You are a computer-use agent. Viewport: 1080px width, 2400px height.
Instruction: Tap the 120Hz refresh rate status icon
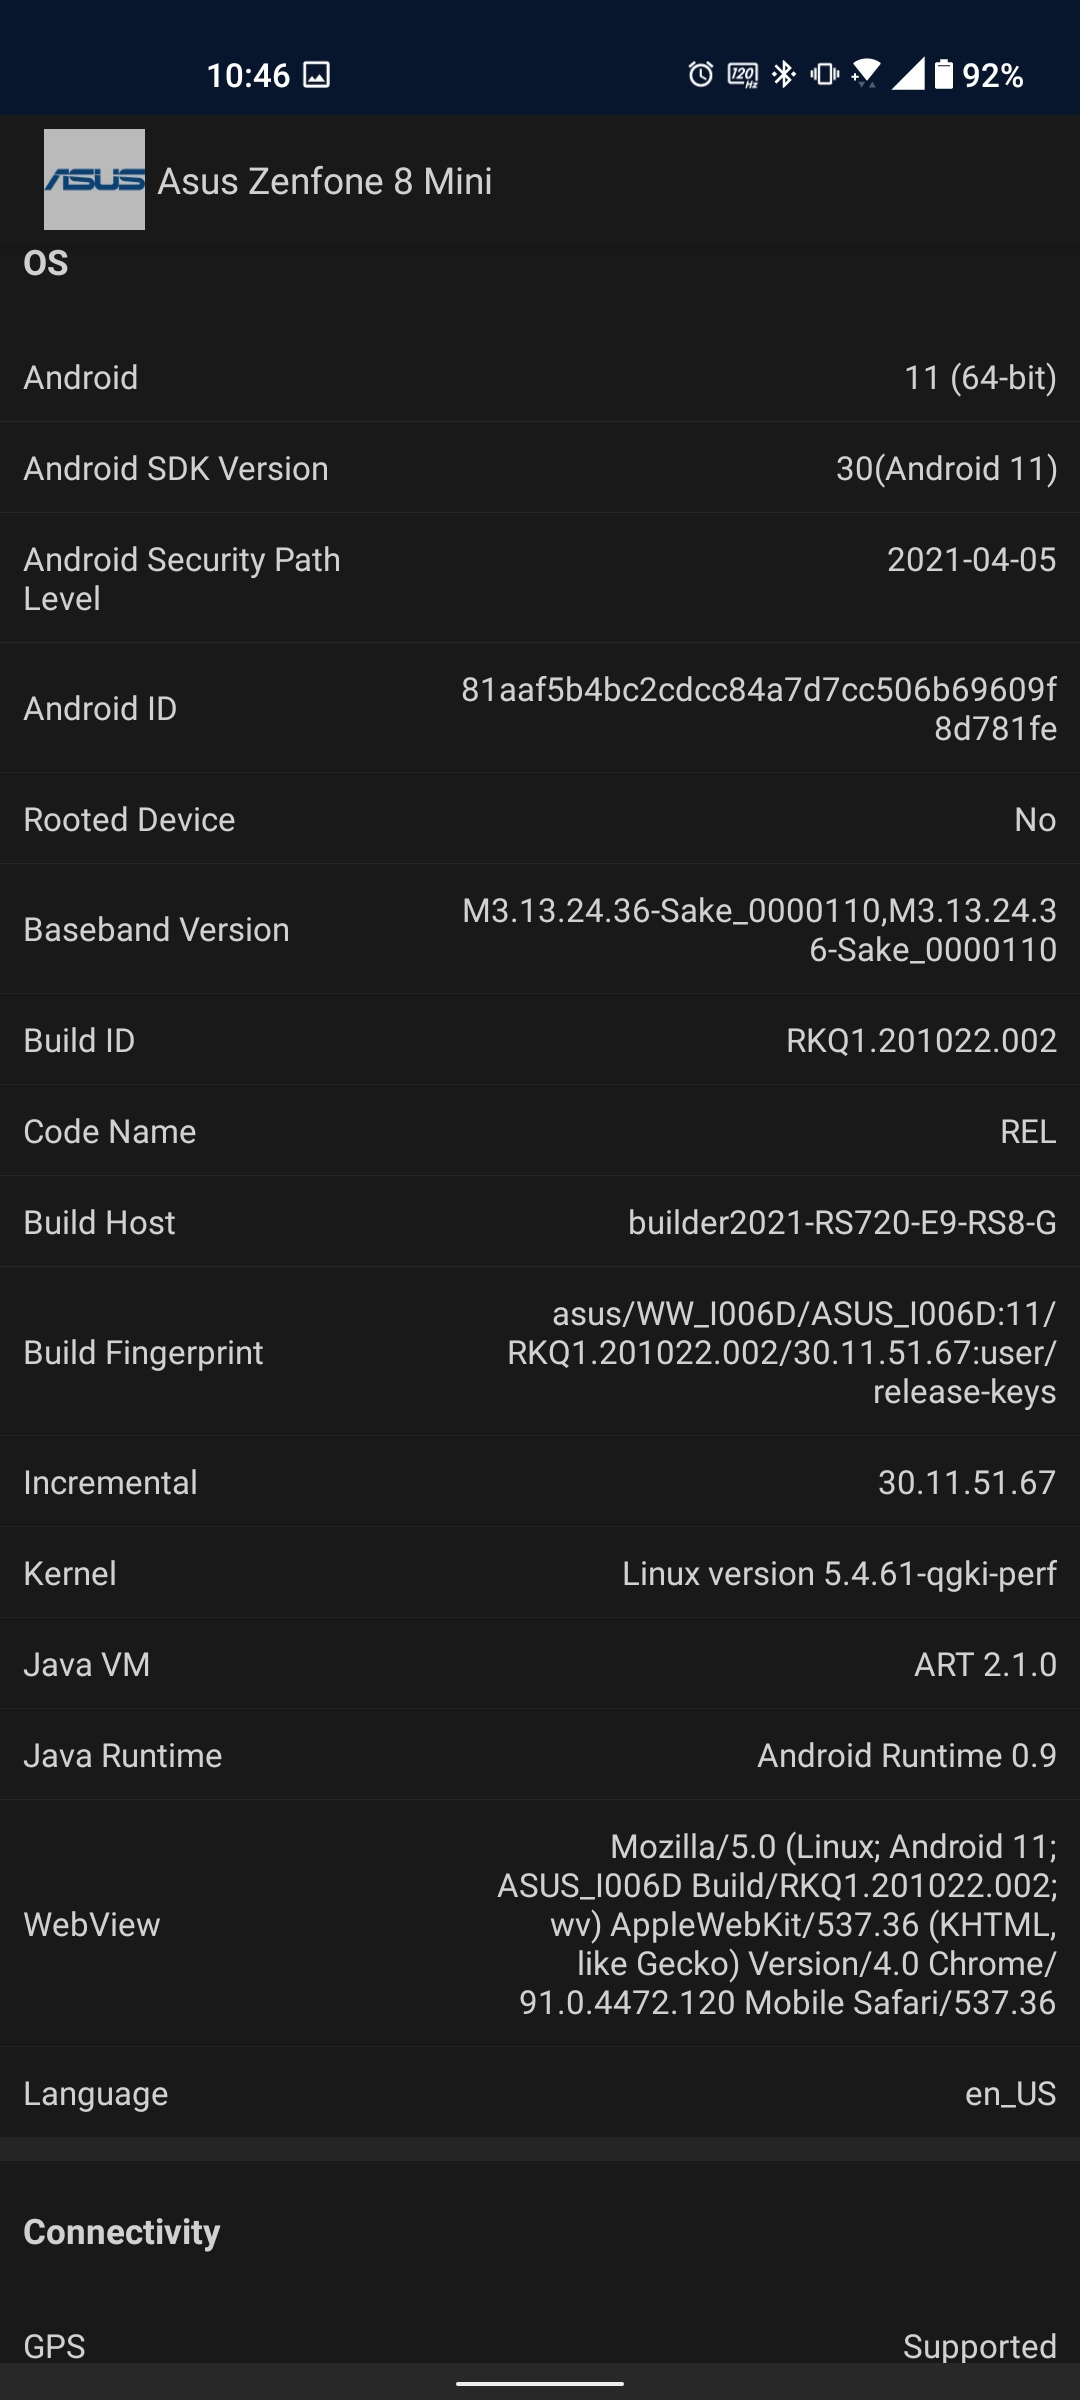(x=742, y=75)
